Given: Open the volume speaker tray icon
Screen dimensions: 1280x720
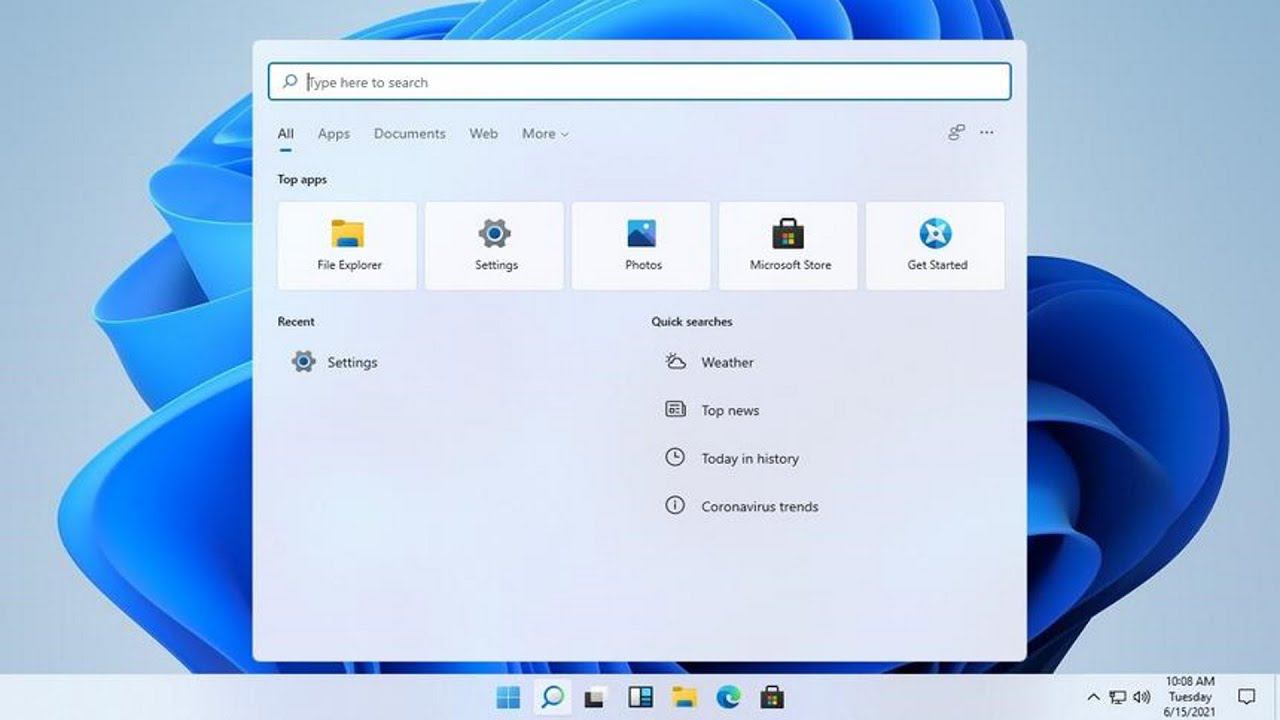Looking at the screenshot, I should (1141, 697).
